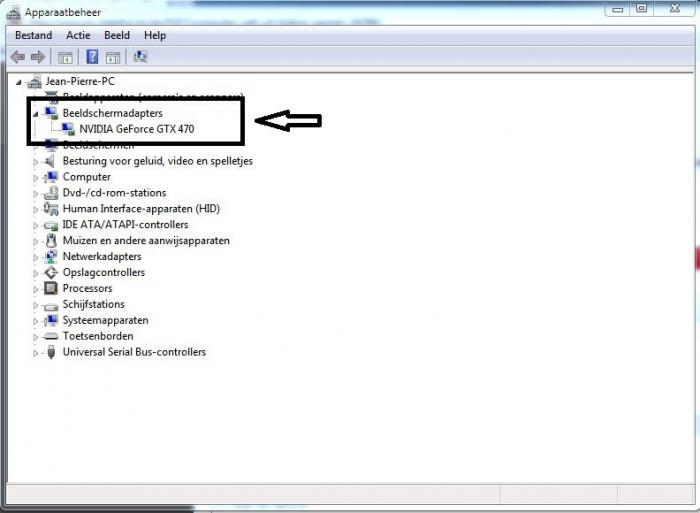This screenshot has width=700, height=513.
Task: Select 'Dvd-/cd-rom-stations' label
Action: pos(114,192)
